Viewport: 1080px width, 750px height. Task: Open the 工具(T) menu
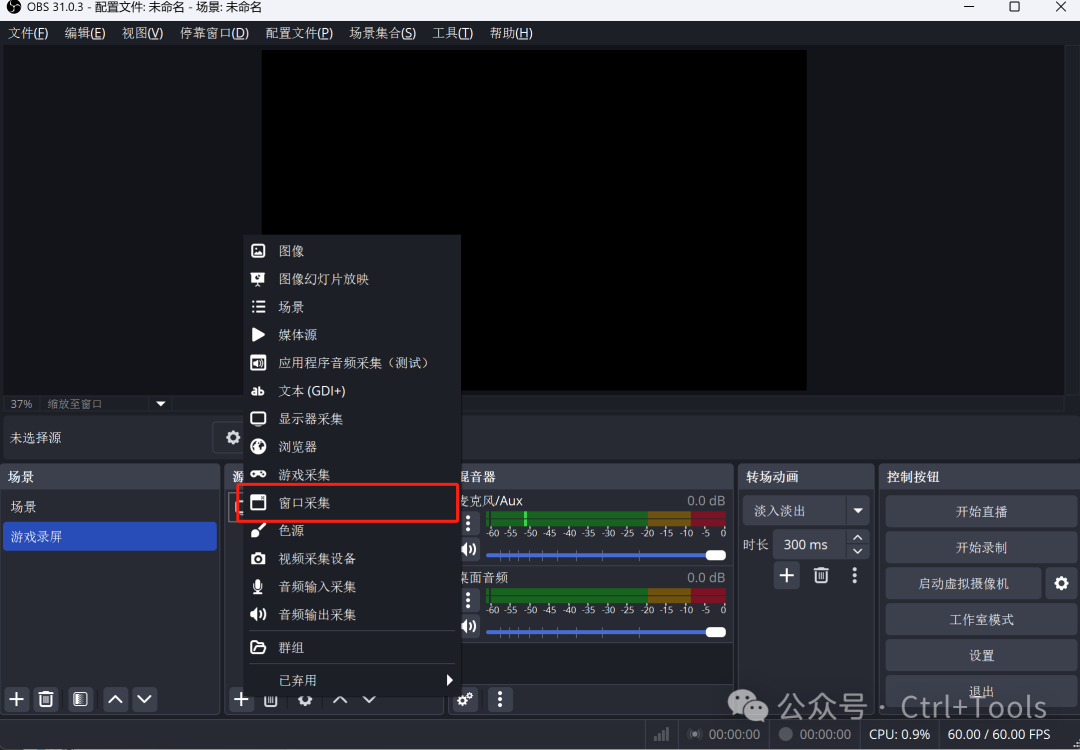(x=452, y=33)
